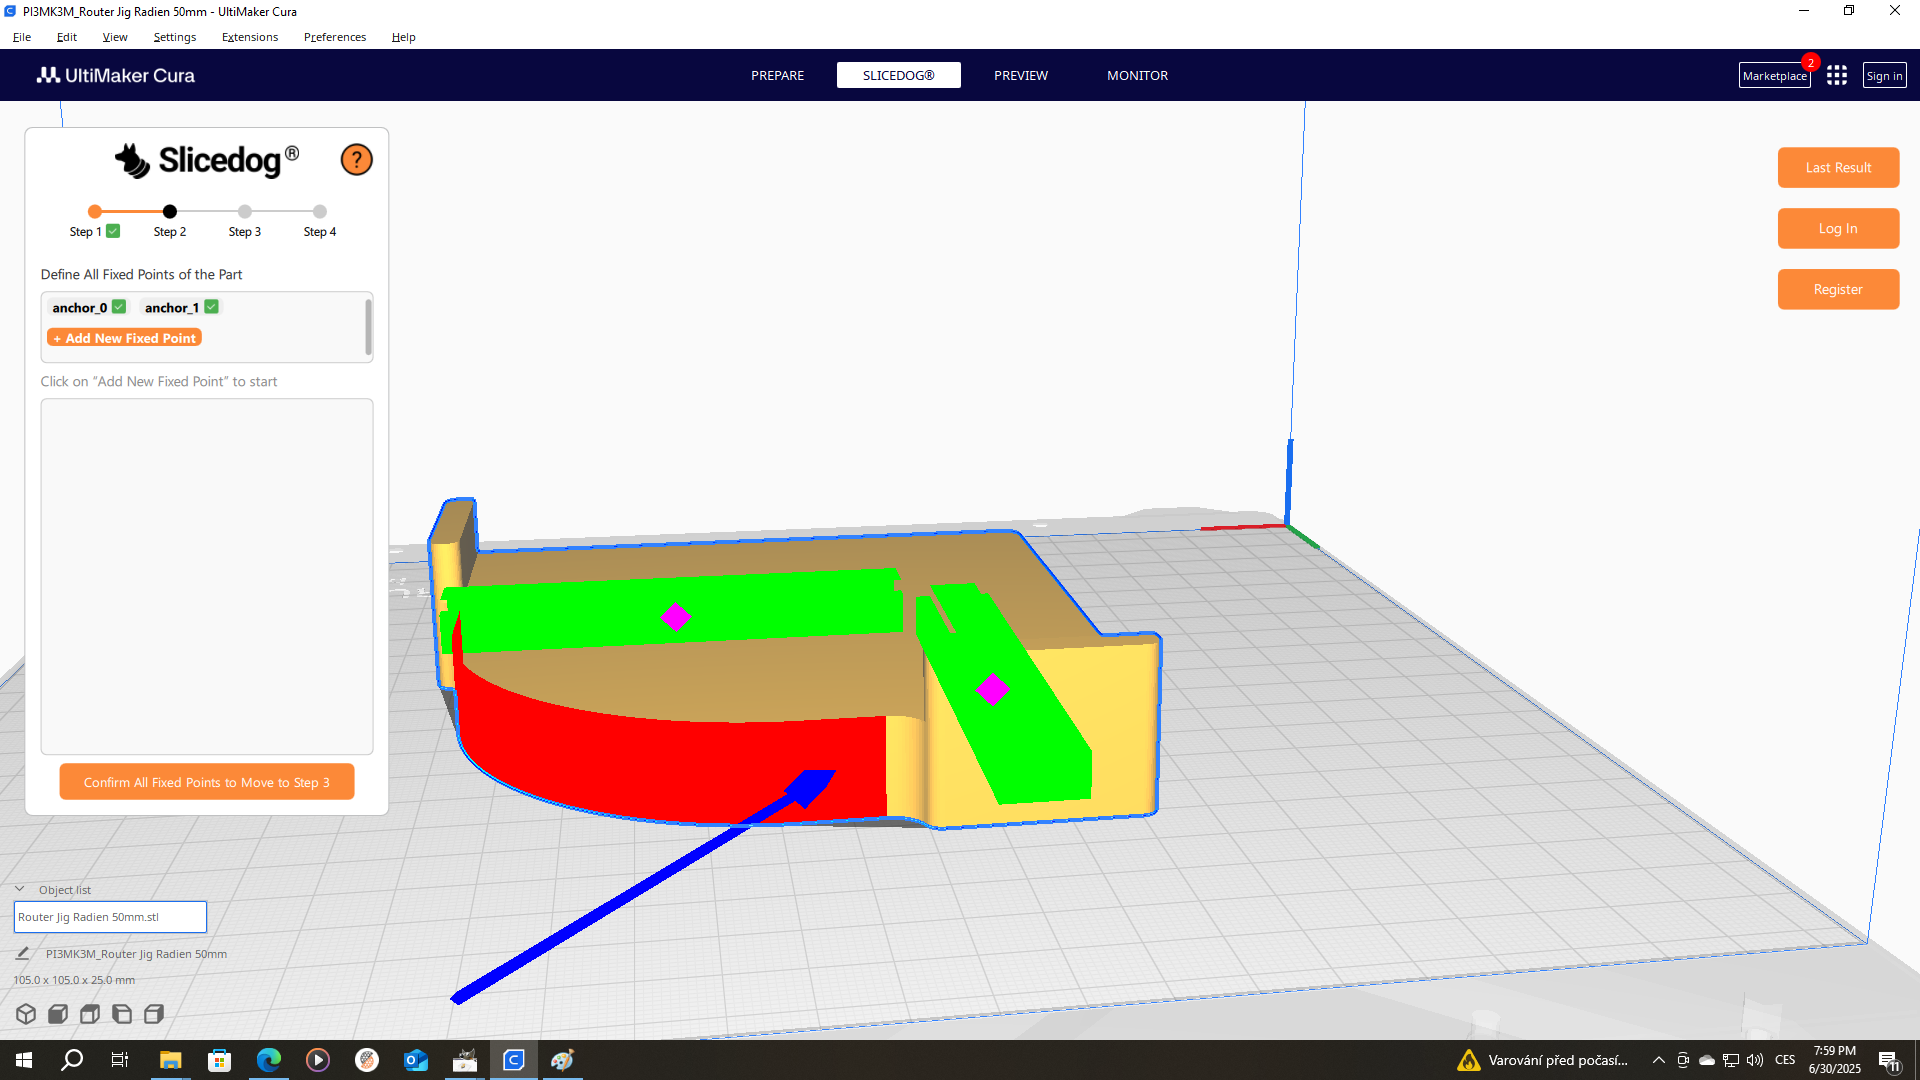The width and height of the screenshot is (1920, 1080).
Task: Switch to right side view cube icon
Action: pyautogui.click(x=154, y=1014)
